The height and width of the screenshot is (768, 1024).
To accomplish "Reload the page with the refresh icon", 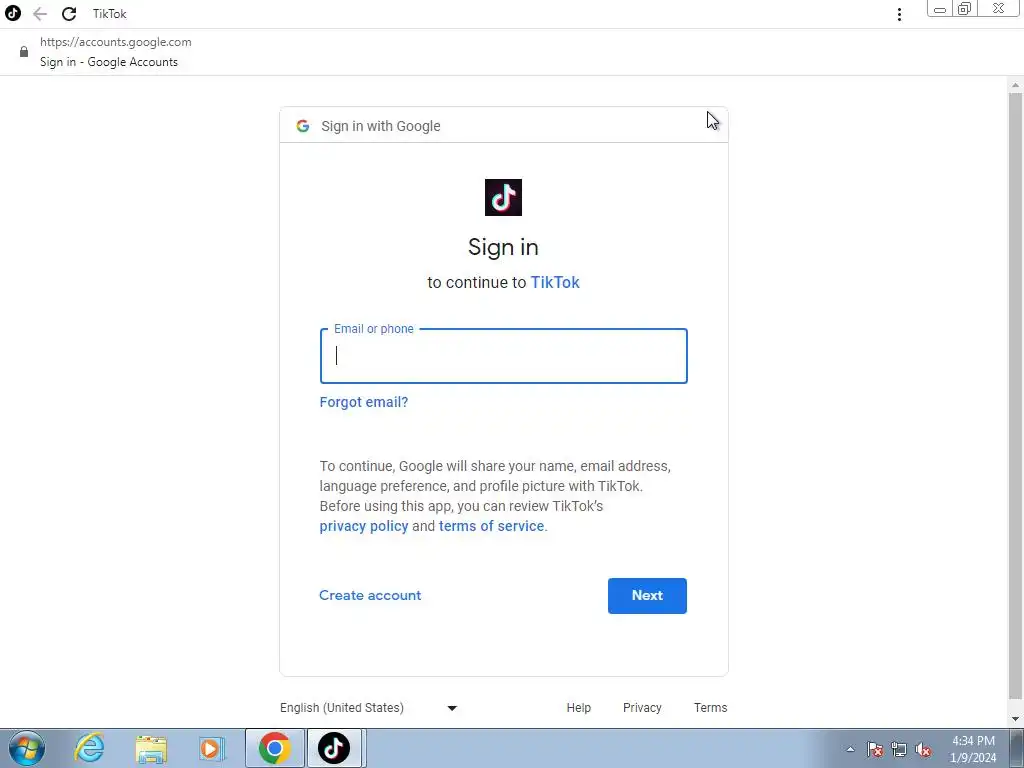I will coord(69,14).
